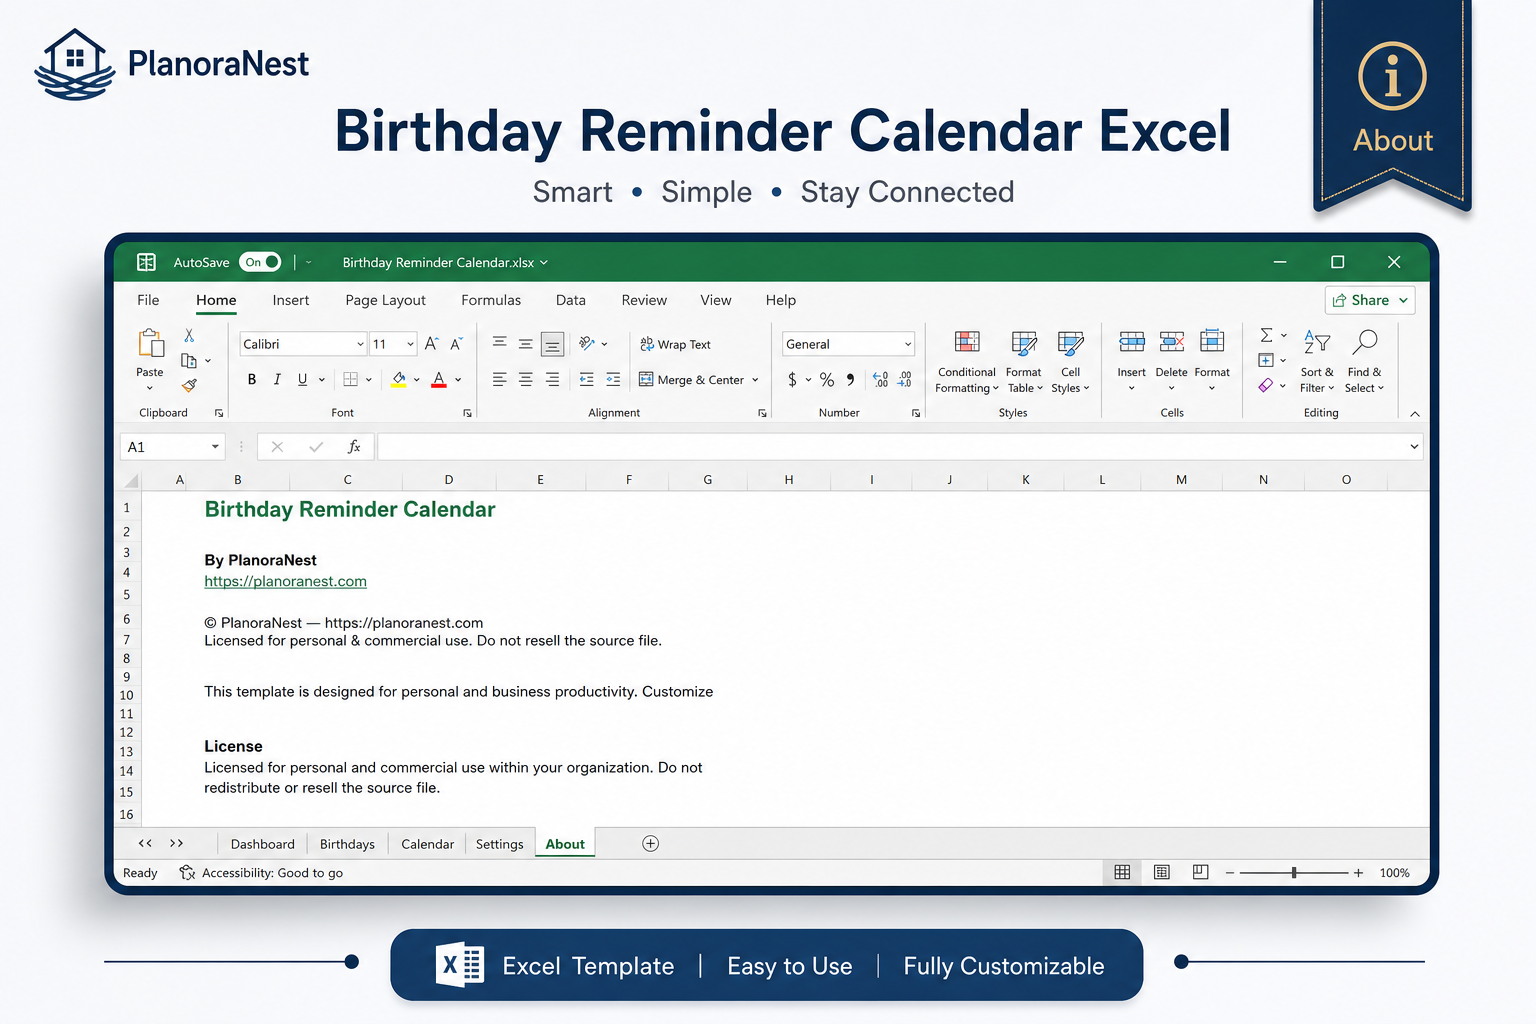
Task: Click the Format cells icon
Action: pyautogui.click(x=1212, y=341)
